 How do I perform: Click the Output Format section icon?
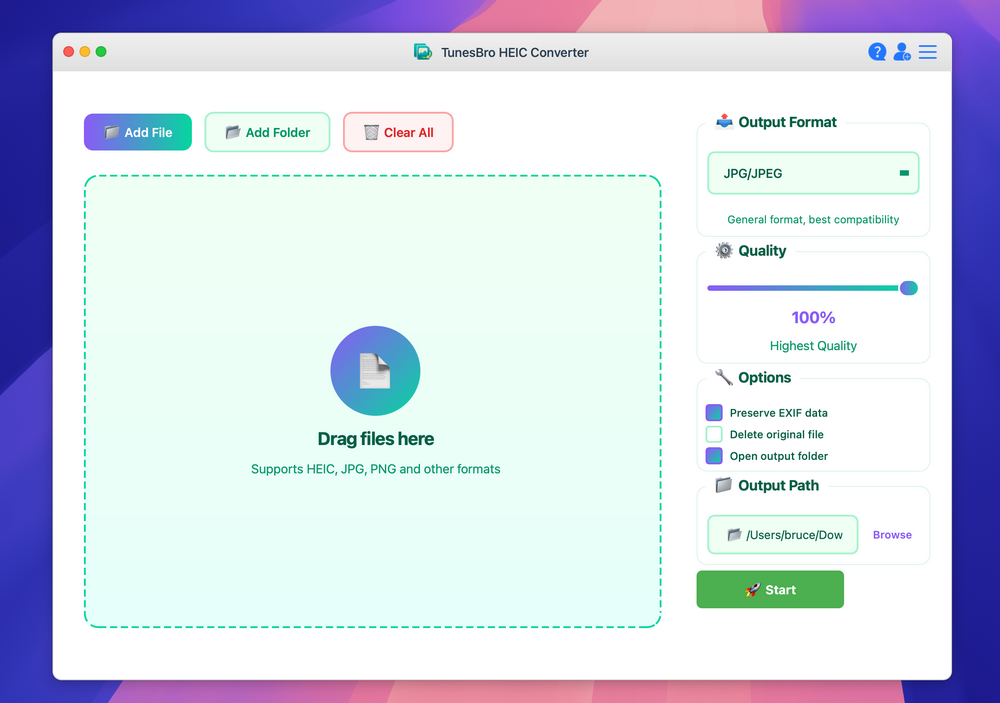point(724,121)
